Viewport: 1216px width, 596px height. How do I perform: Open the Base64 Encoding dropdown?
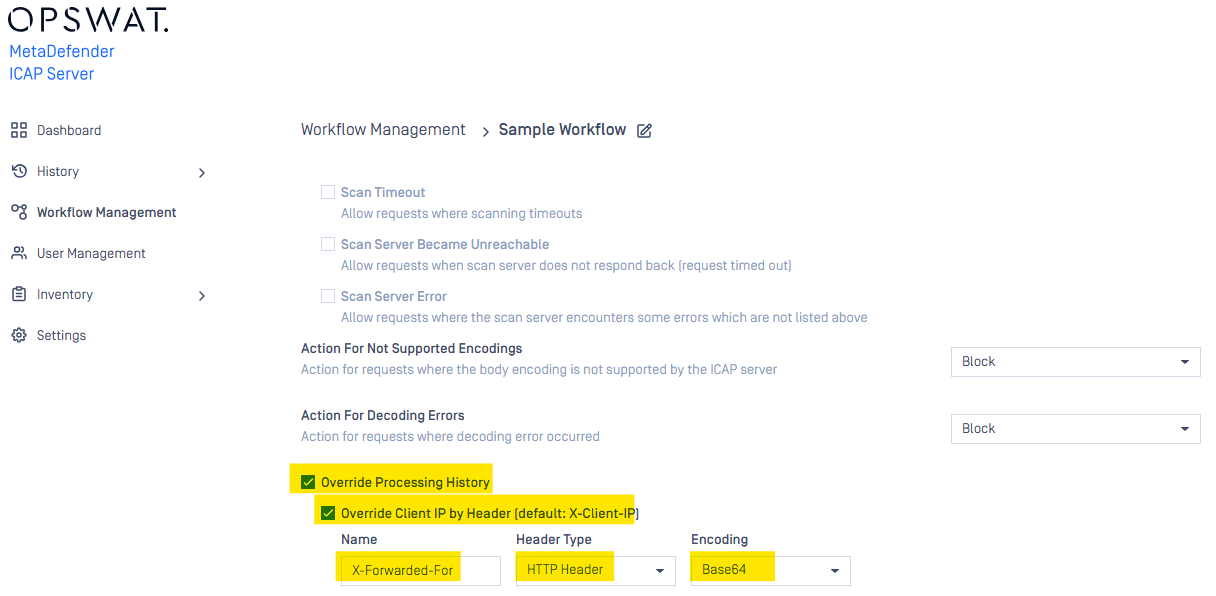[771, 570]
